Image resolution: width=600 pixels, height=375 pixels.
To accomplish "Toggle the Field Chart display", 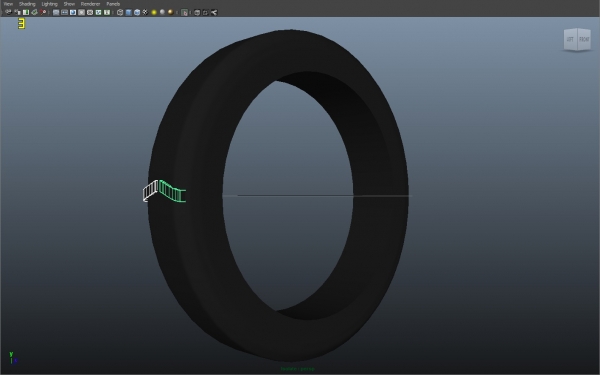I will [90, 12].
